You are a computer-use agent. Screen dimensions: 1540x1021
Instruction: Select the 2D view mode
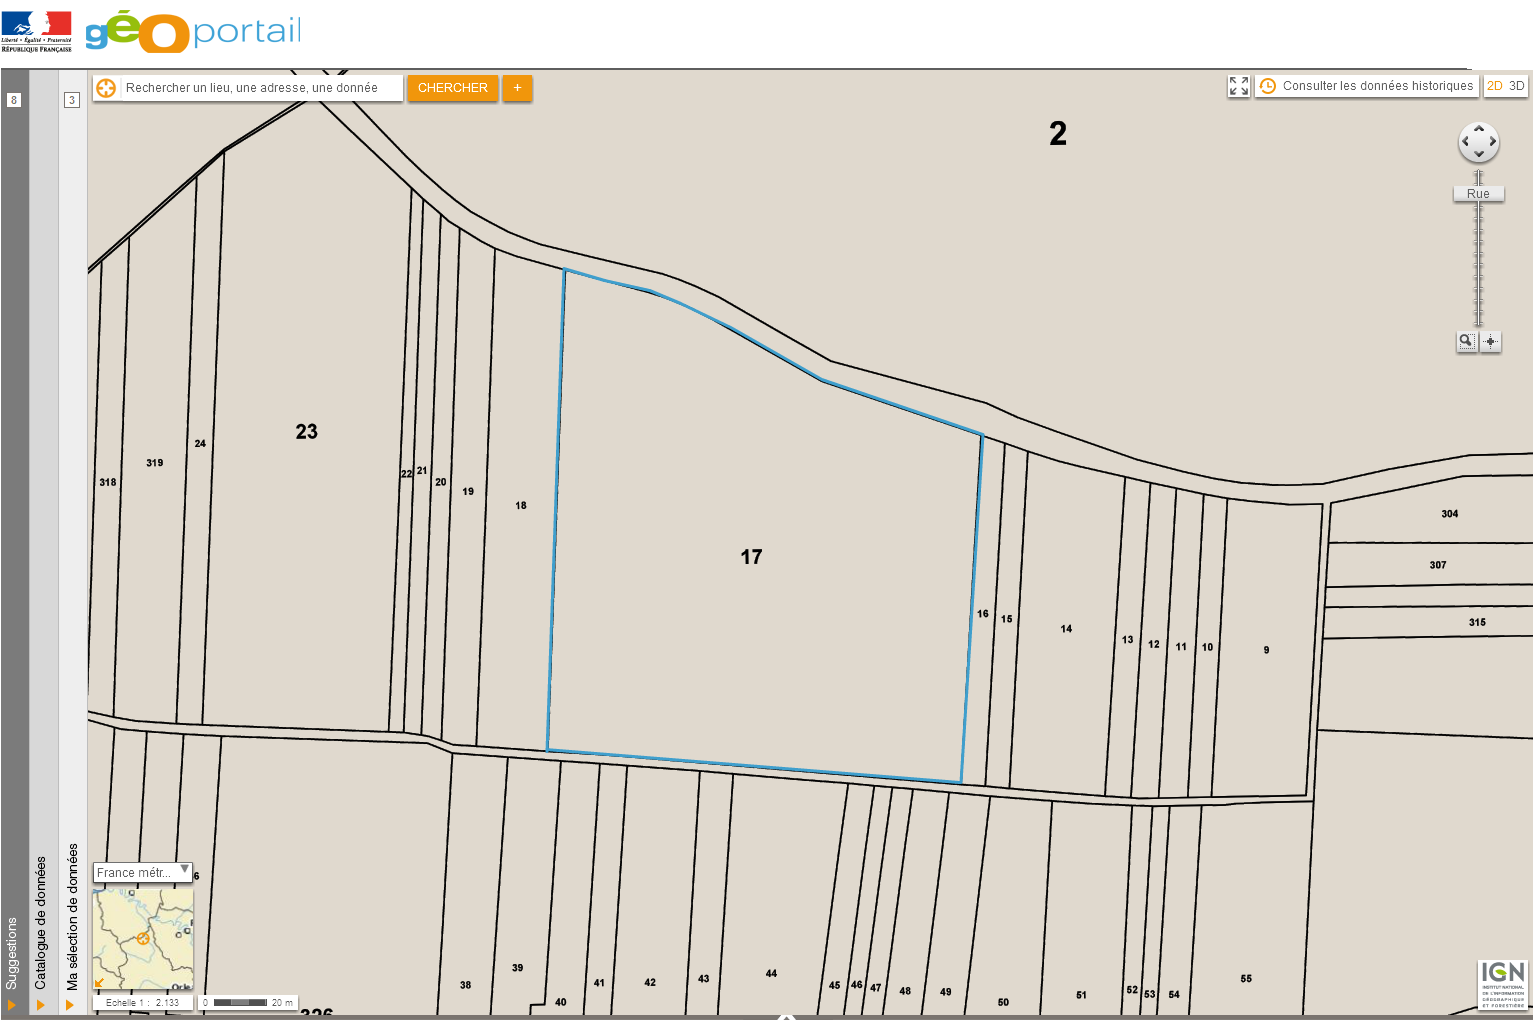click(x=1495, y=86)
